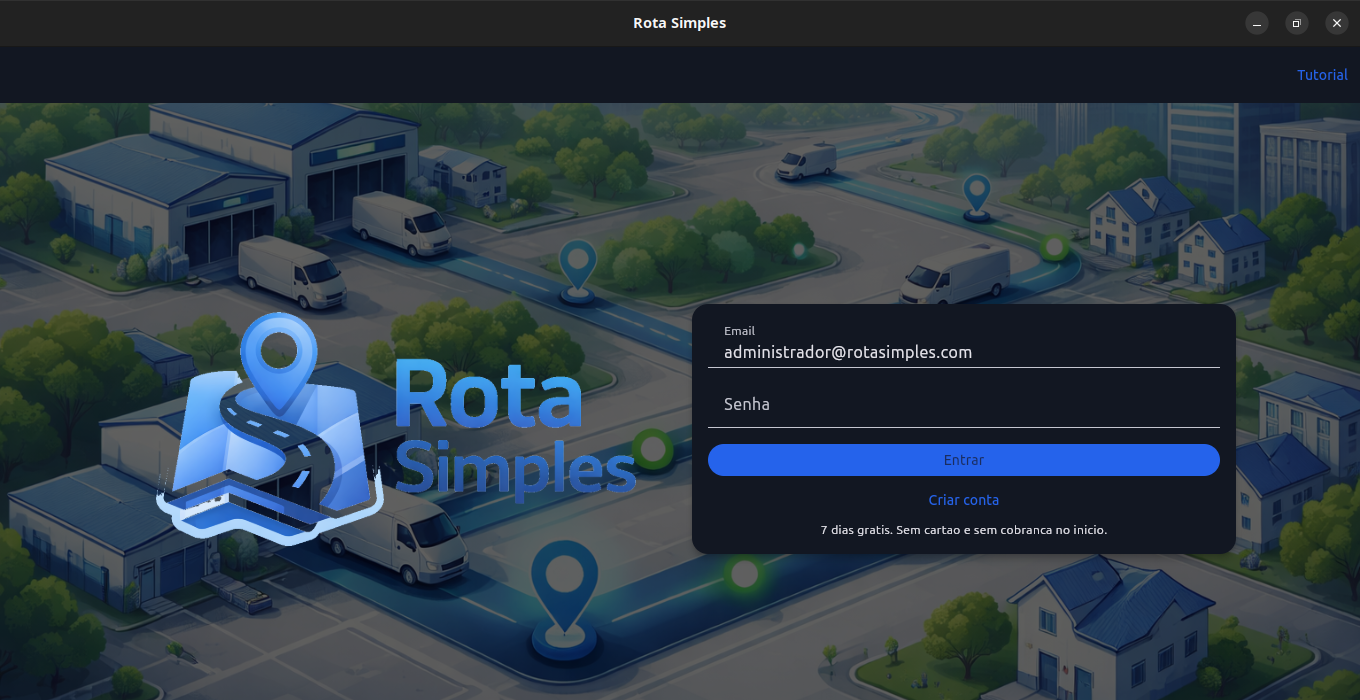Image resolution: width=1360 pixels, height=700 pixels.
Task: Open the Tutorial link
Action: pyautogui.click(x=1322, y=74)
